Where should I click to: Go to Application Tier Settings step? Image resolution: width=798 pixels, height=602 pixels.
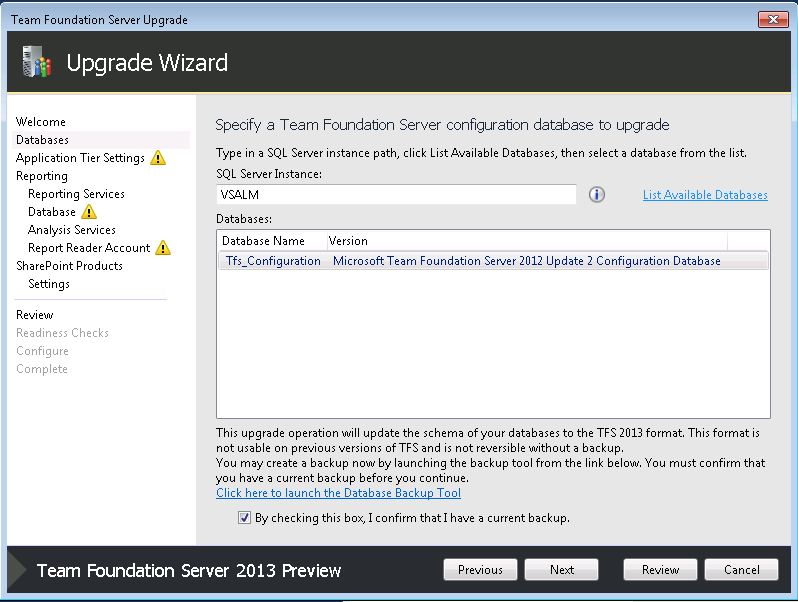(80, 158)
